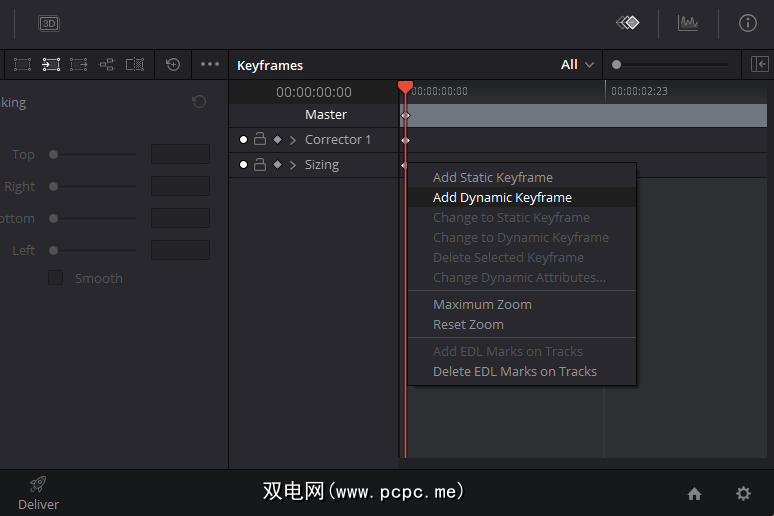Toggle Corrector 1 track lock
The width and height of the screenshot is (774, 516).
click(260, 140)
